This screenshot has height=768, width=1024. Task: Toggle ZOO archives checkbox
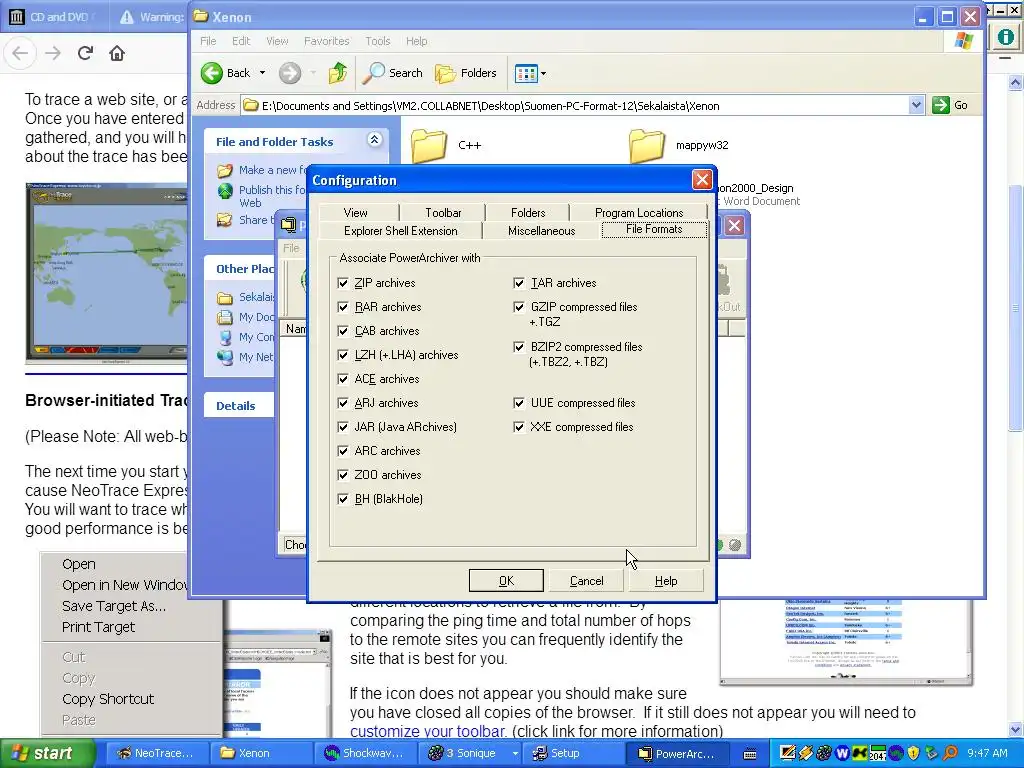[x=343, y=475]
